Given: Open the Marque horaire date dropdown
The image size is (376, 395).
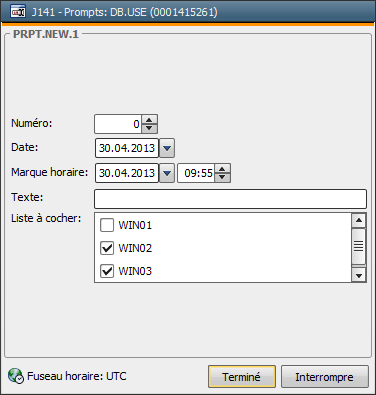Looking at the screenshot, I should (167, 173).
